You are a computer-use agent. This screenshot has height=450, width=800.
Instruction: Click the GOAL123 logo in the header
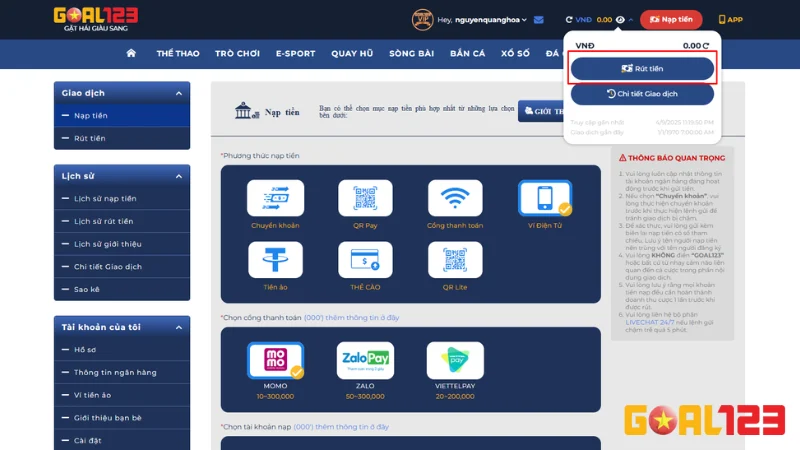tap(96, 19)
